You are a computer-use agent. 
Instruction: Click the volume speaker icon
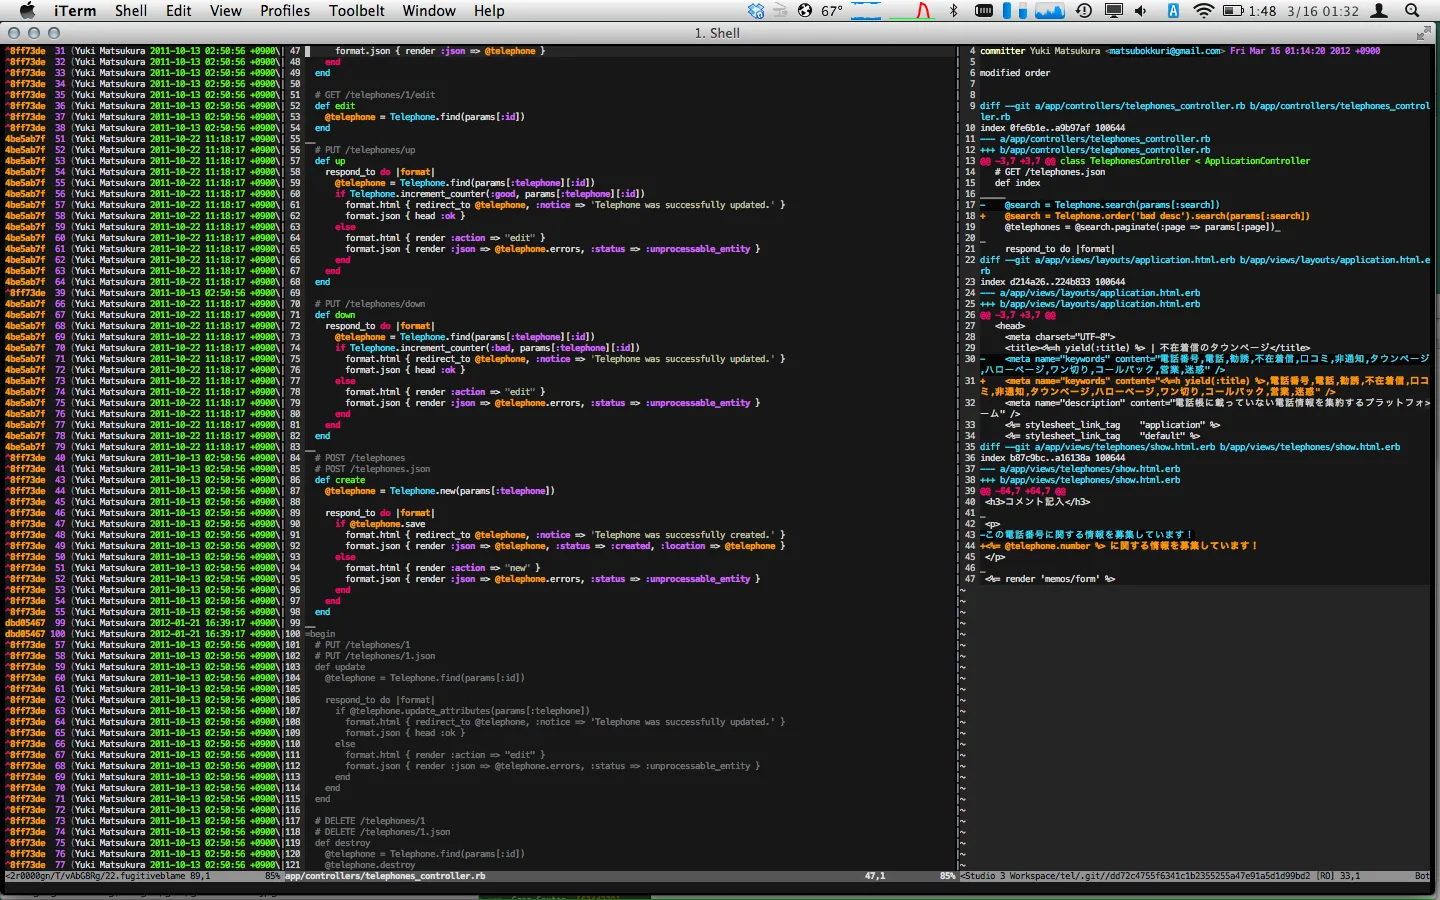point(1141,11)
